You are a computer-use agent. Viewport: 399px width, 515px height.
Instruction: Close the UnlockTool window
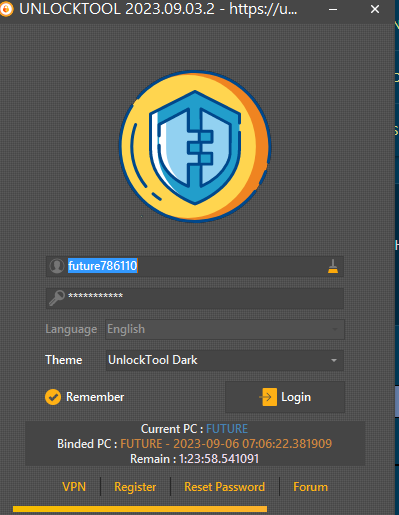click(375, 9)
